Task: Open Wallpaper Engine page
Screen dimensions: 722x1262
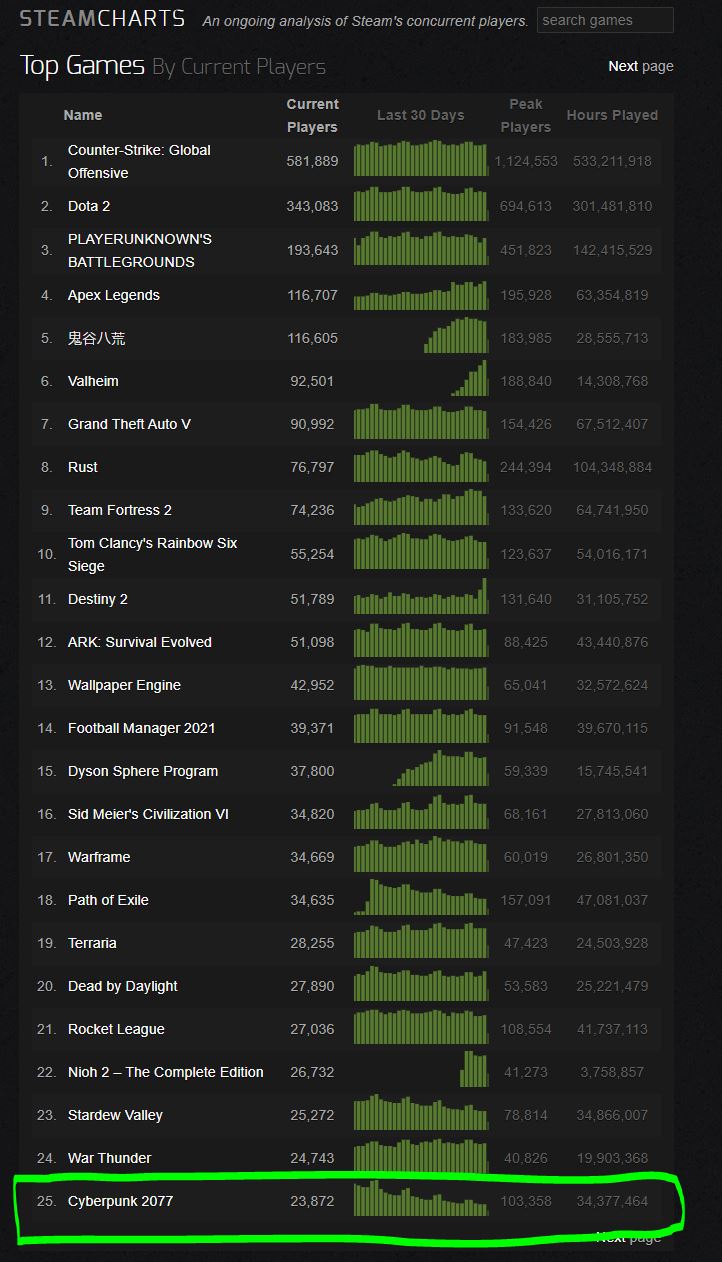Action: coord(124,685)
